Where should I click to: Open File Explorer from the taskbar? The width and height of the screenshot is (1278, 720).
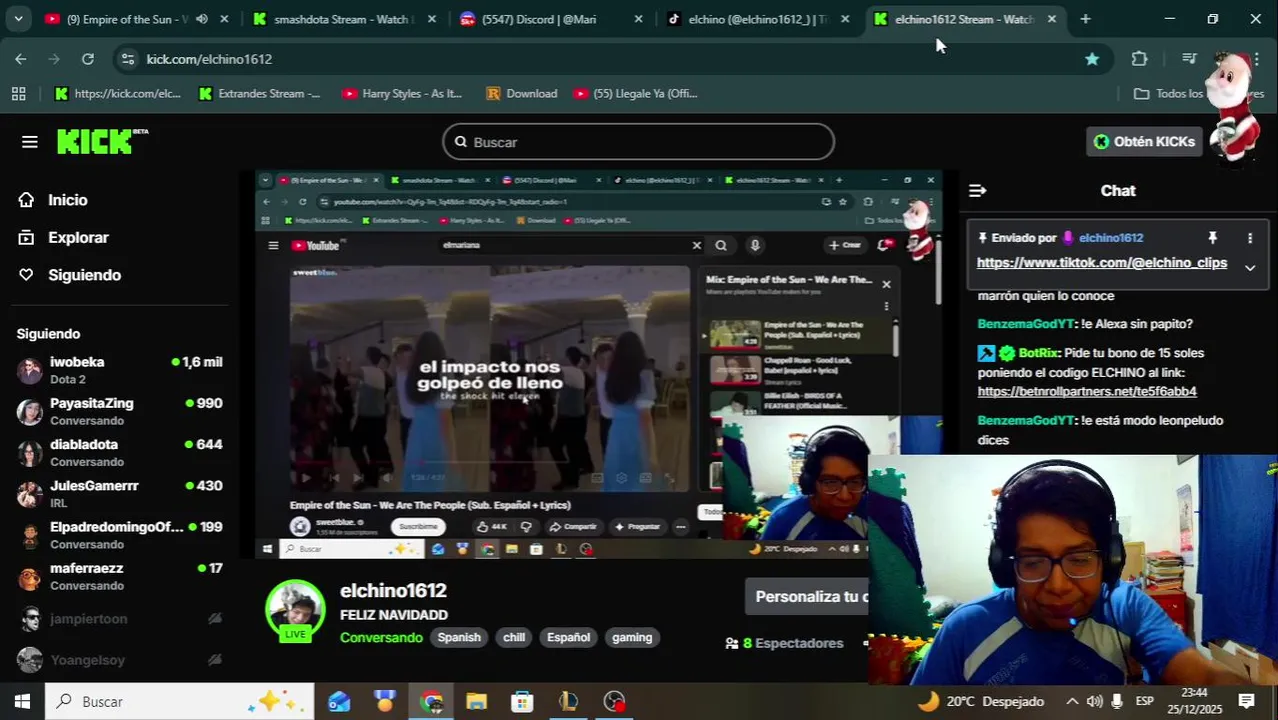coord(476,702)
